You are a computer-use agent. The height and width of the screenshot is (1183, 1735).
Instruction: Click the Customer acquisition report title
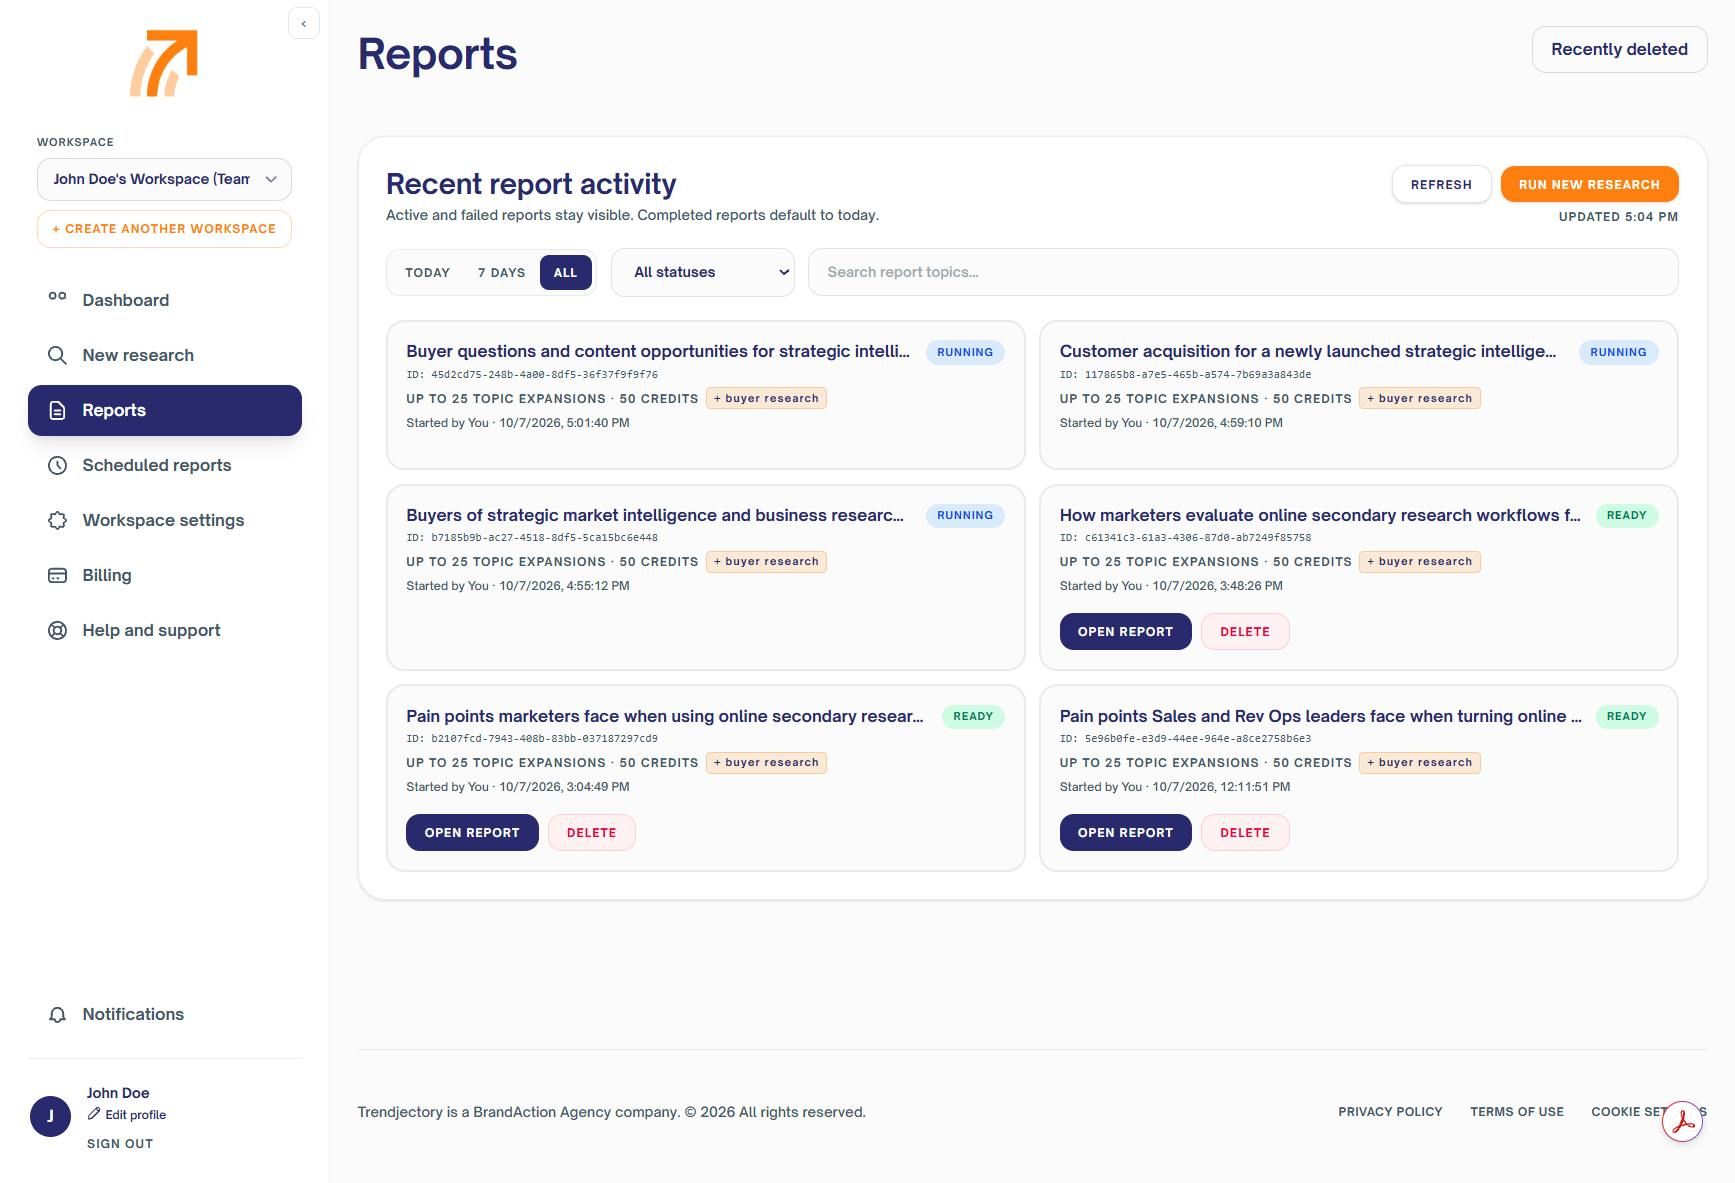1308,351
